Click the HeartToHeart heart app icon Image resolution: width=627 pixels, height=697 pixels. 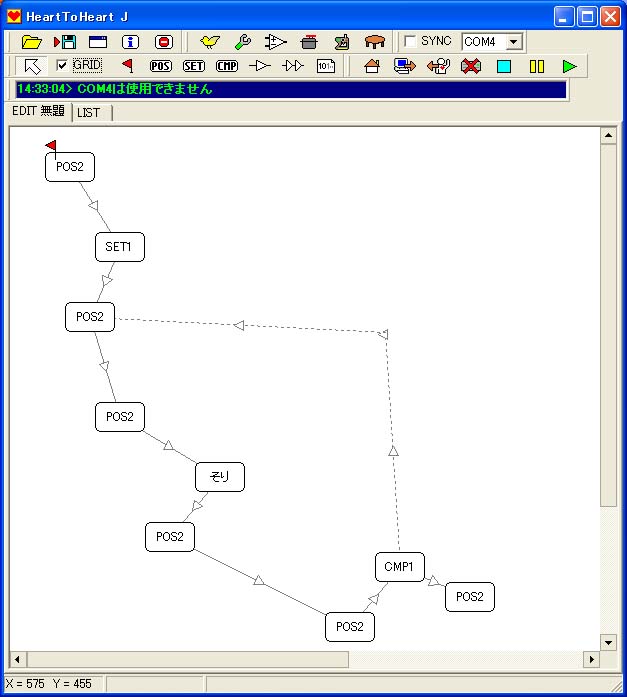coord(14,16)
